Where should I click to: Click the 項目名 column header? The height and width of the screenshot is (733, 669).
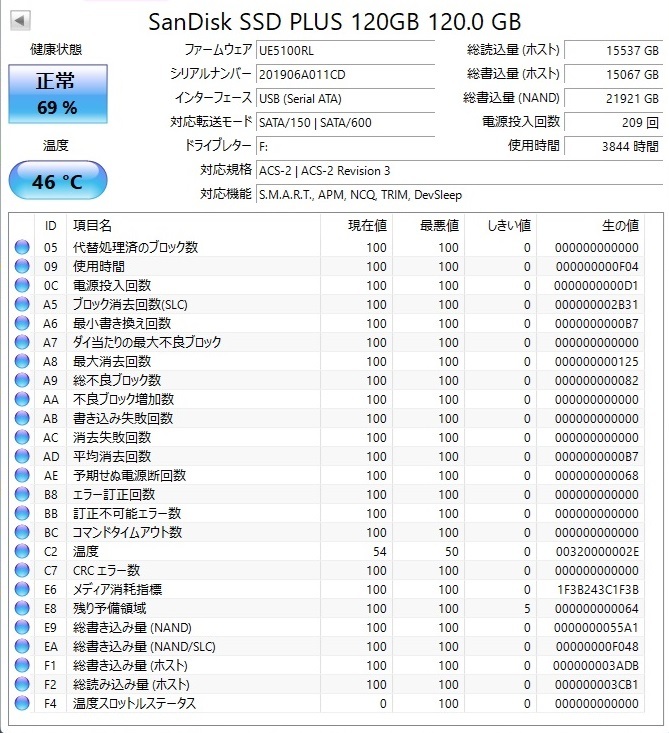pyautogui.click(x=194, y=226)
